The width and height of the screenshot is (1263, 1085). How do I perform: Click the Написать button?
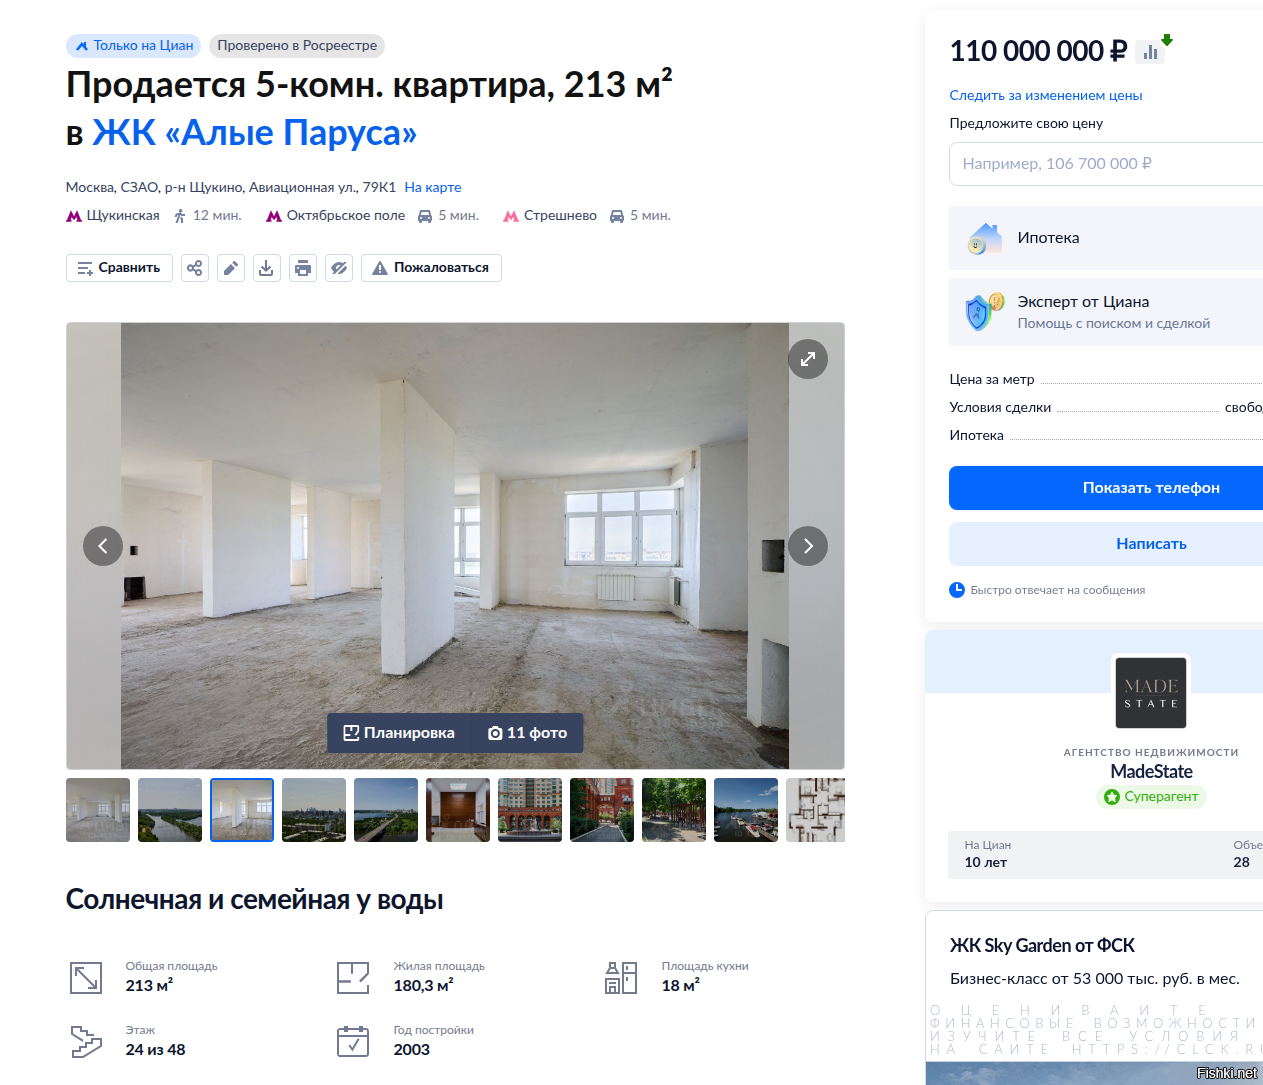pyautogui.click(x=1106, y=544)
